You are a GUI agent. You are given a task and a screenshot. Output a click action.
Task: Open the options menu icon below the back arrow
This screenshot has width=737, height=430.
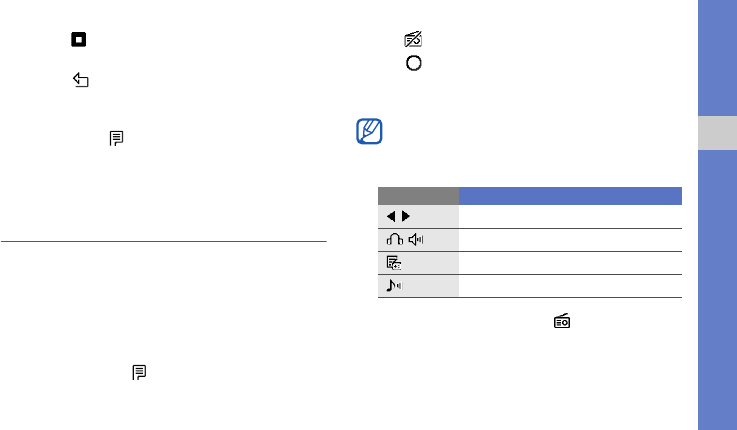pyautogui.click(x=116, y=138)
